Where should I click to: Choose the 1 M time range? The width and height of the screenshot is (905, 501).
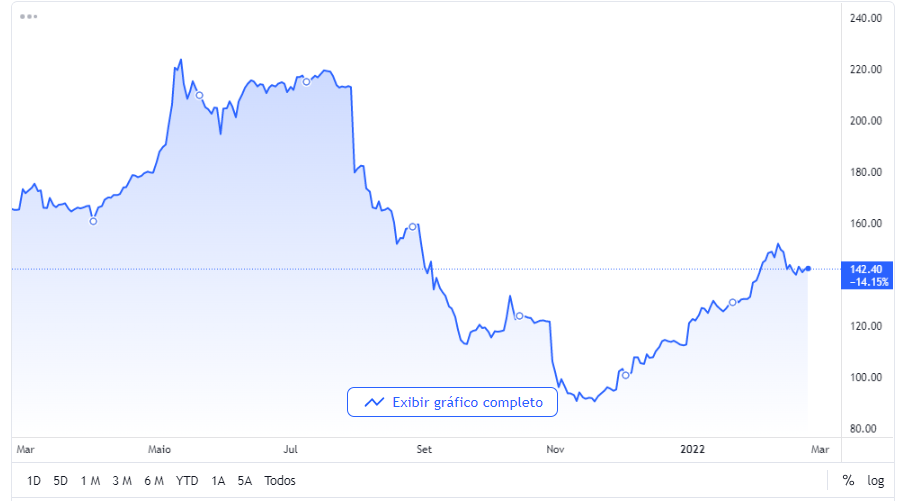90,481
